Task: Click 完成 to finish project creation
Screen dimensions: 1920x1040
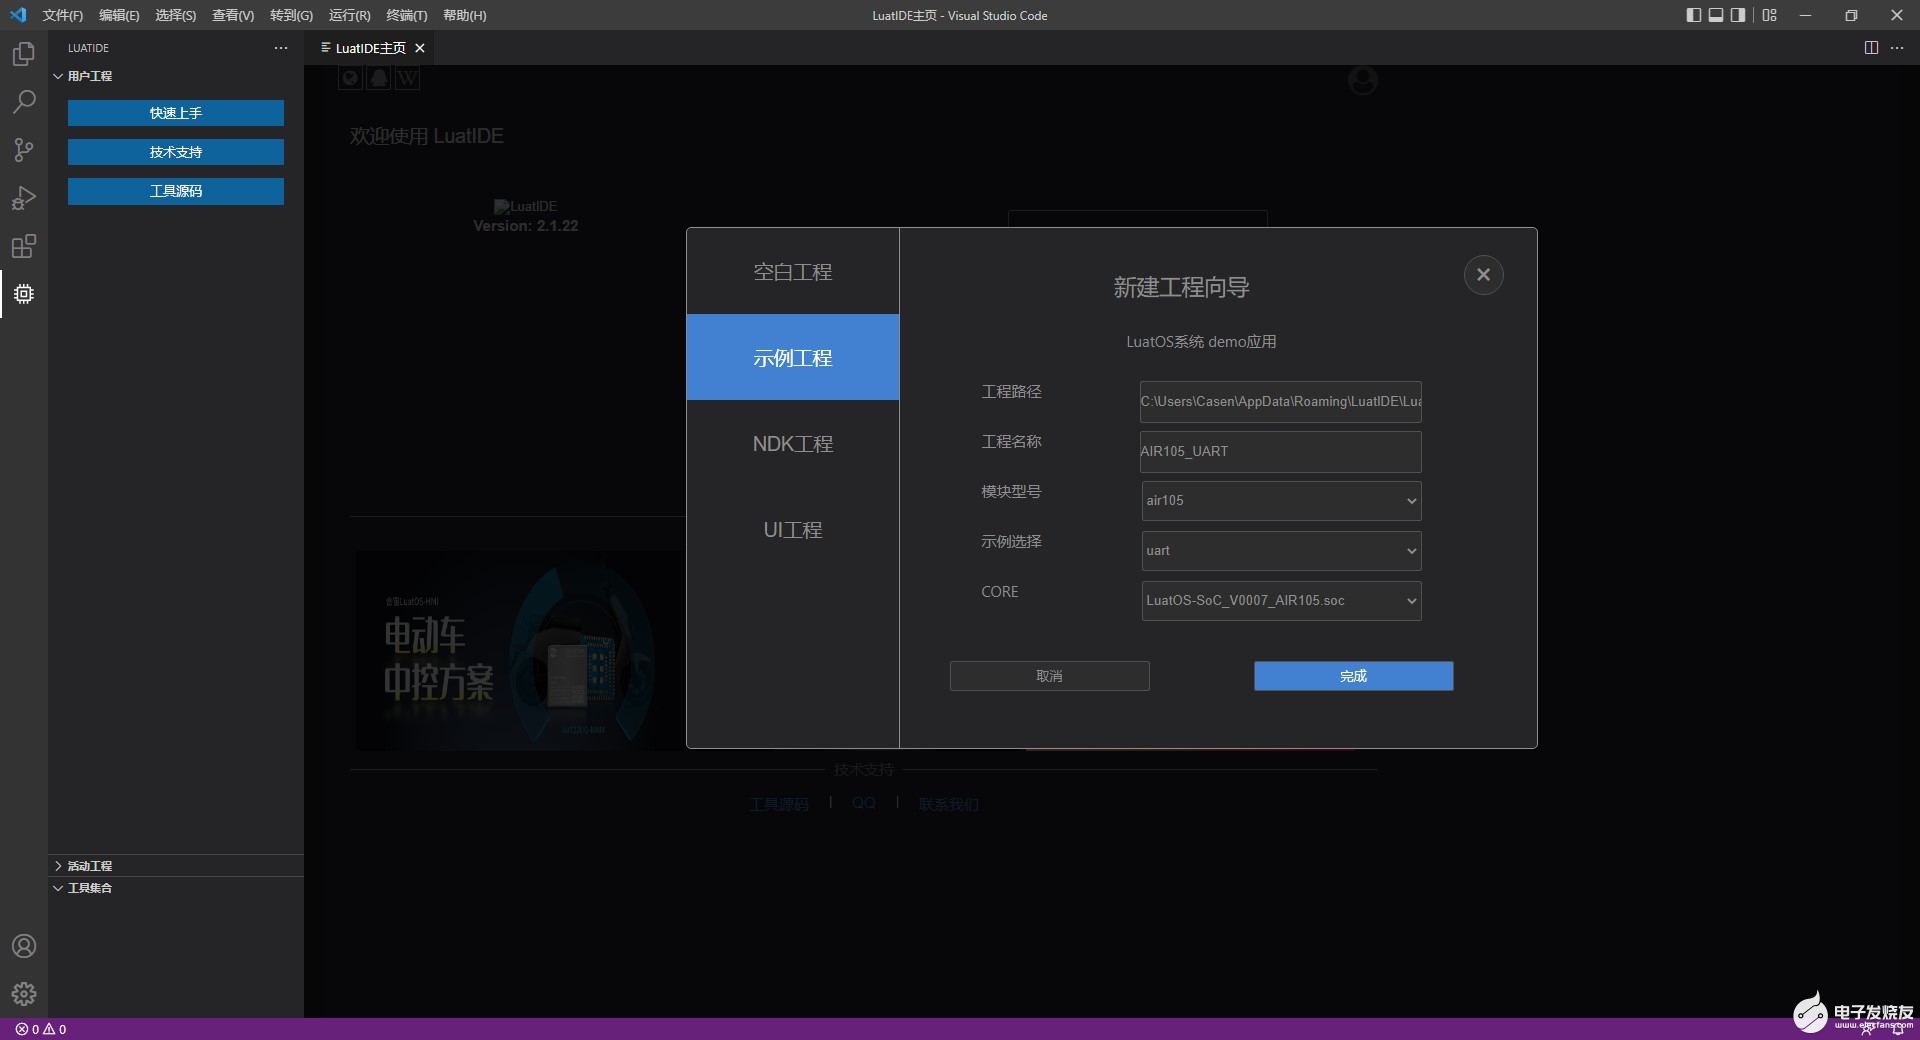Action: (1353, 676)
